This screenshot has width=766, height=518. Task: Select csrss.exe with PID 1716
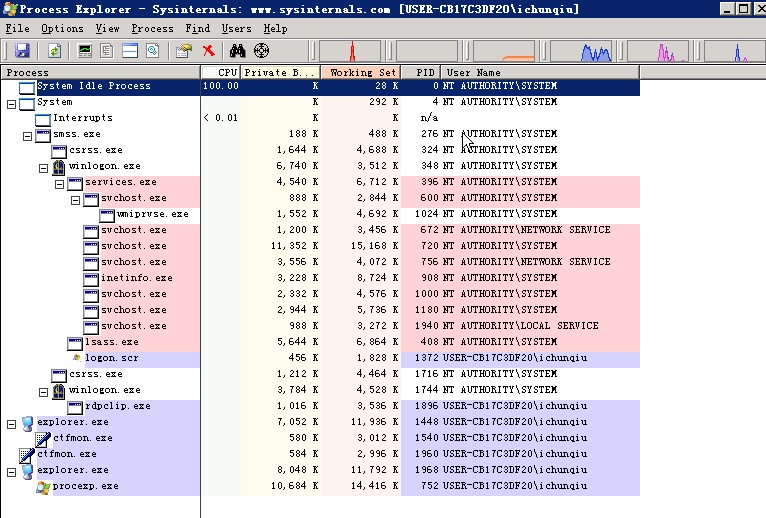coord(320,374)
